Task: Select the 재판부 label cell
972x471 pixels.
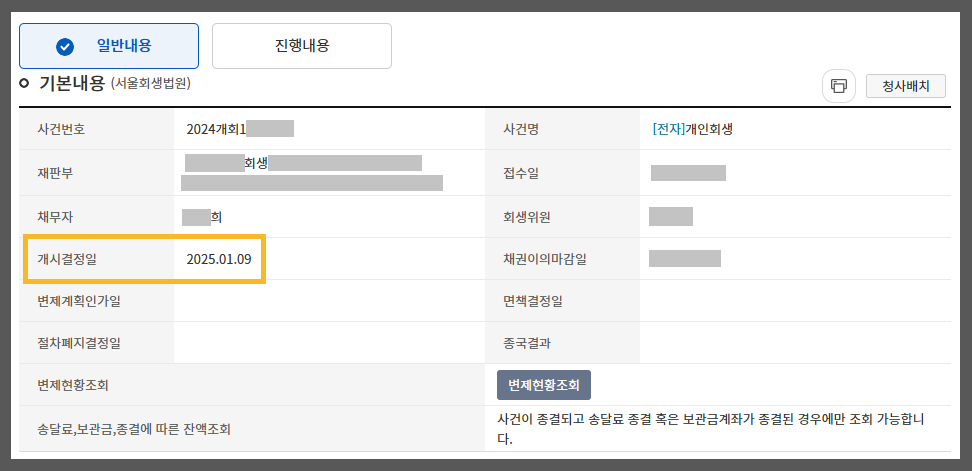Action: tap(55, 173)
